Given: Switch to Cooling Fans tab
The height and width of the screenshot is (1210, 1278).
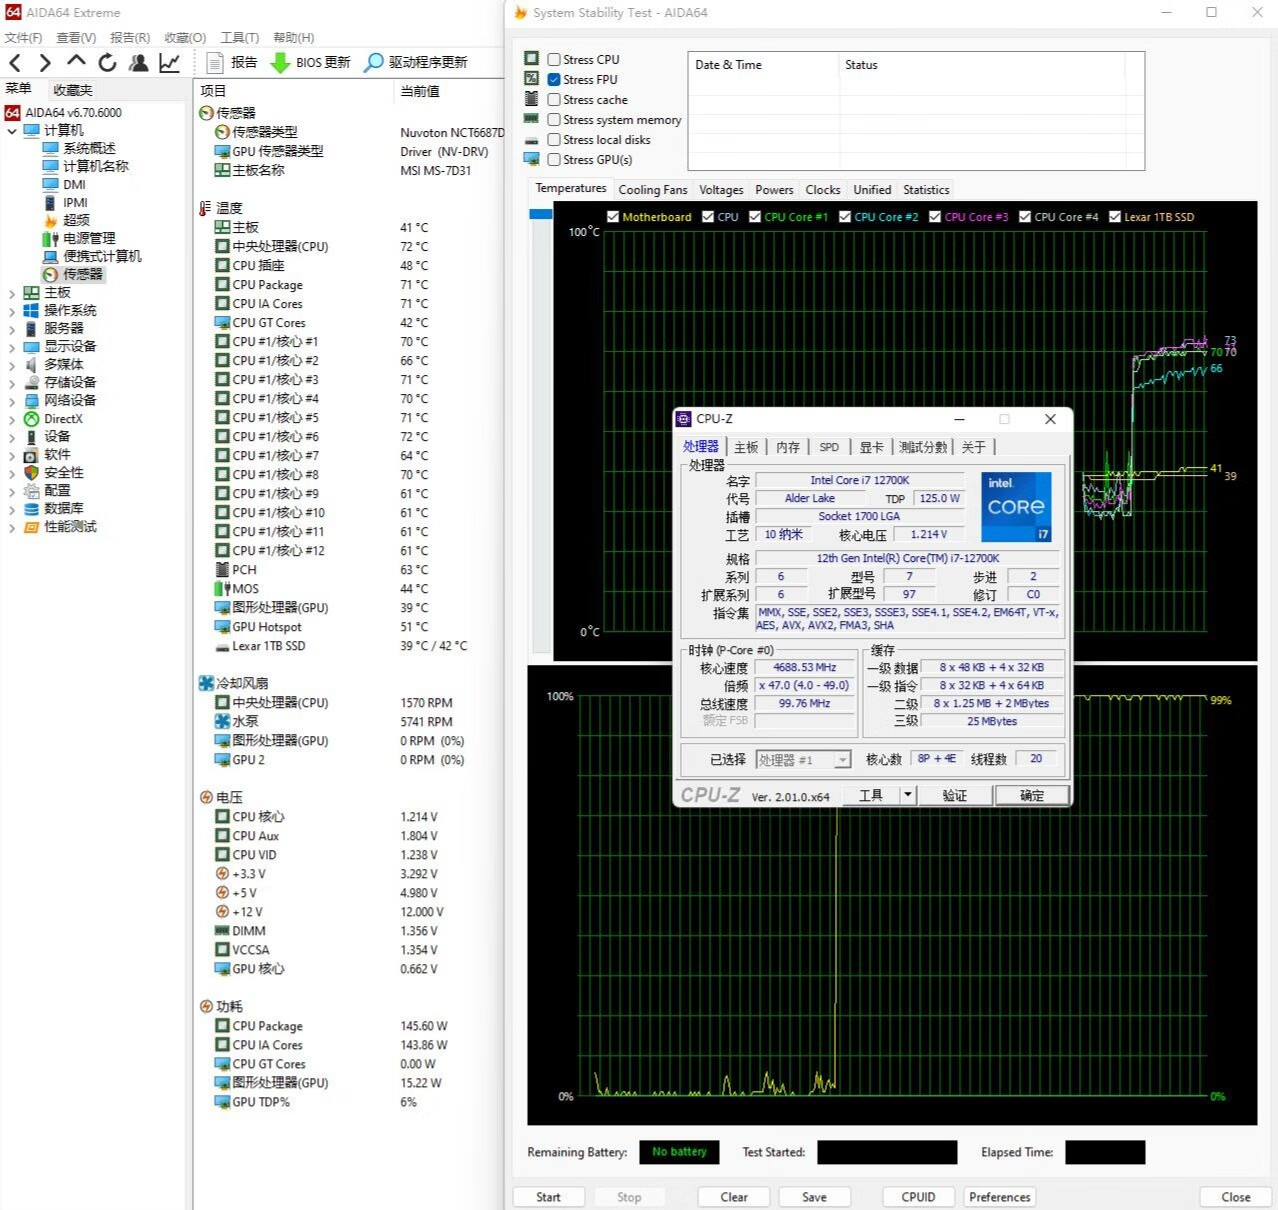Looking at the screenshot, I should 653,190.
